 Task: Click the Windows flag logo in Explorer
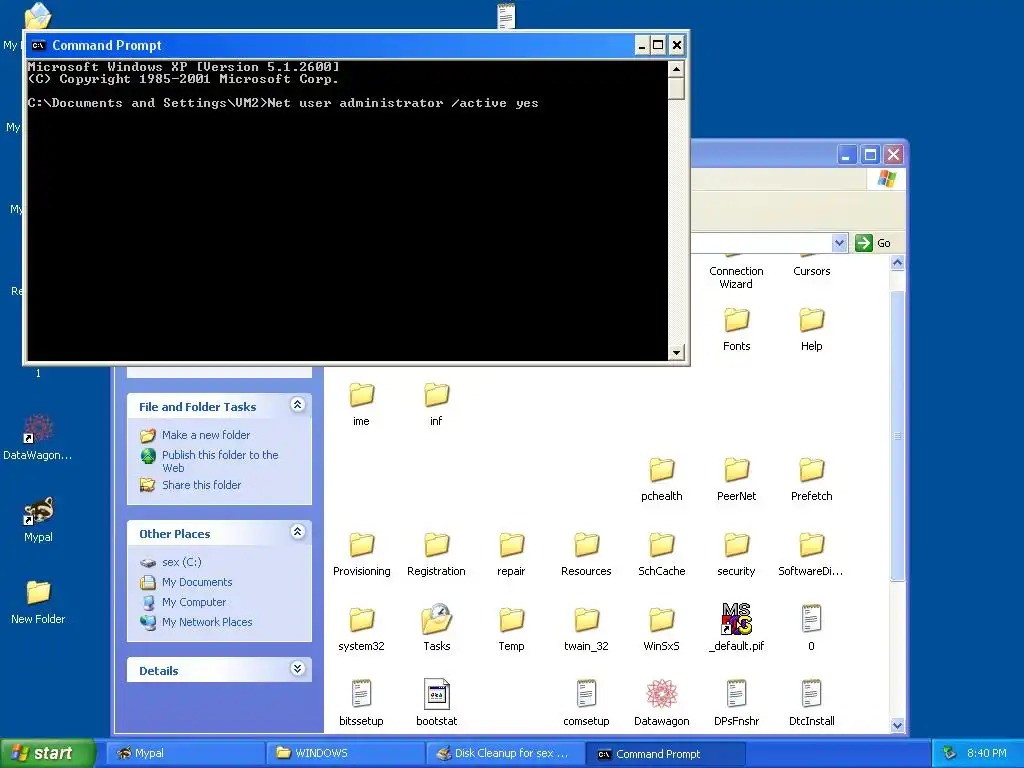click(x=887, y=178)
